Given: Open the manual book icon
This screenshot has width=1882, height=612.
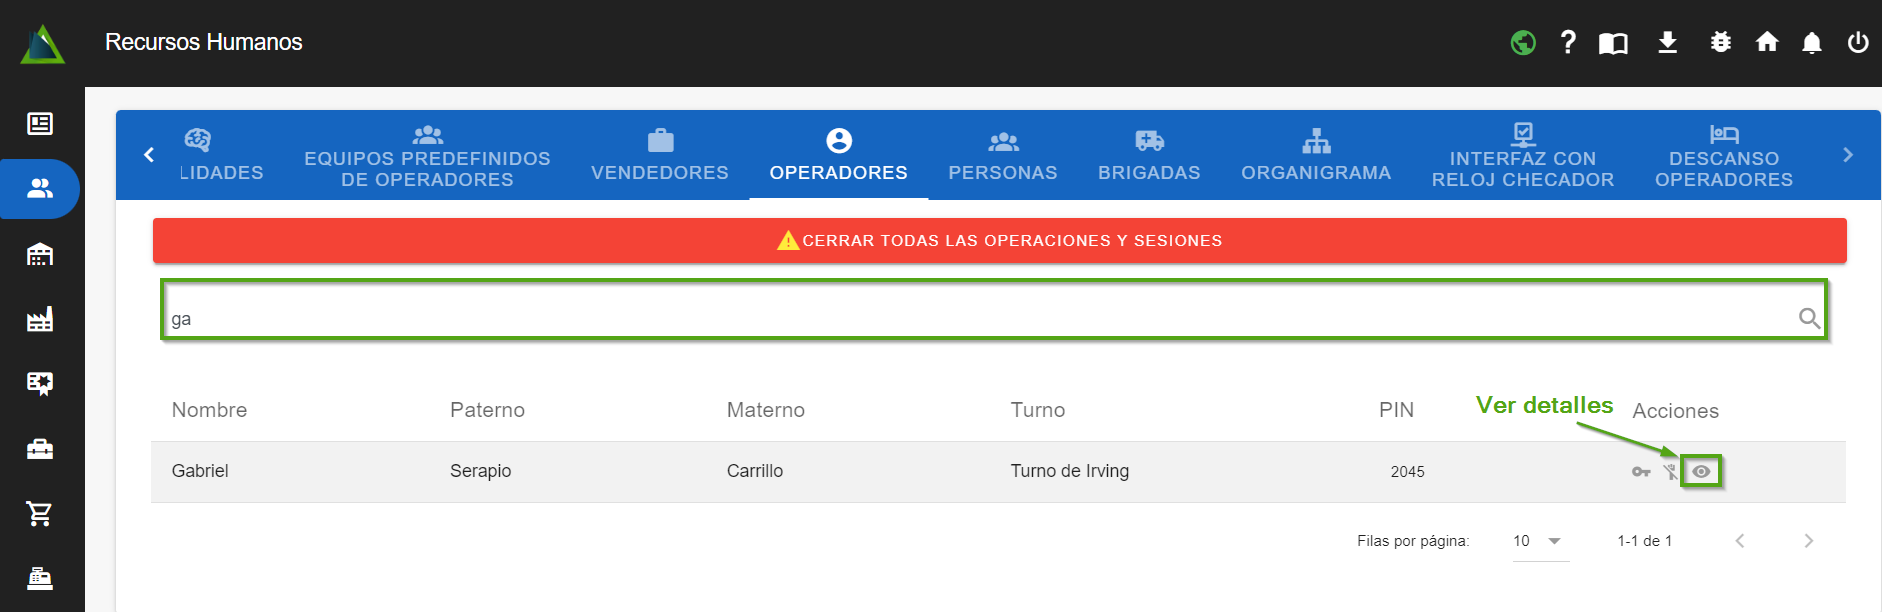Looking at the screenshot, I should 1613,43.
